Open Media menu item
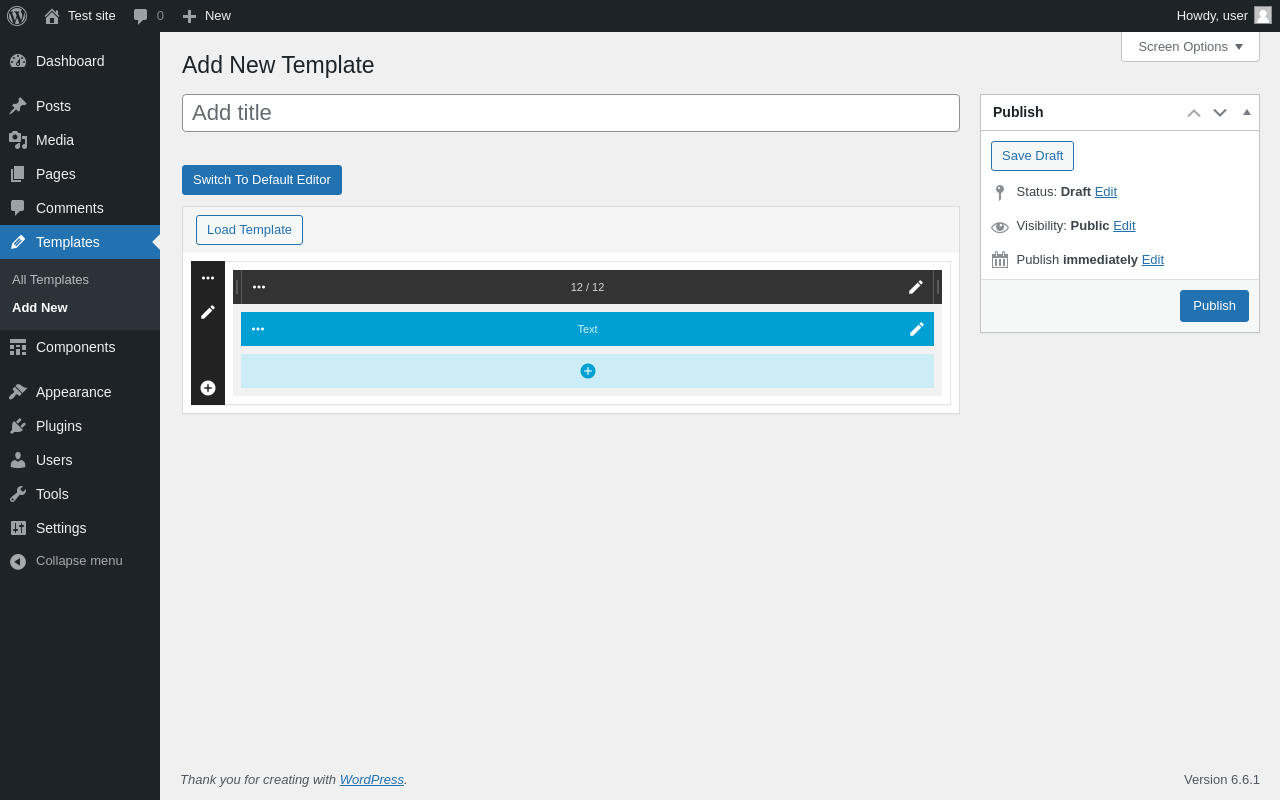Image resolution: width=1280 pixels, height=800 pixels. tap(80, 140)
